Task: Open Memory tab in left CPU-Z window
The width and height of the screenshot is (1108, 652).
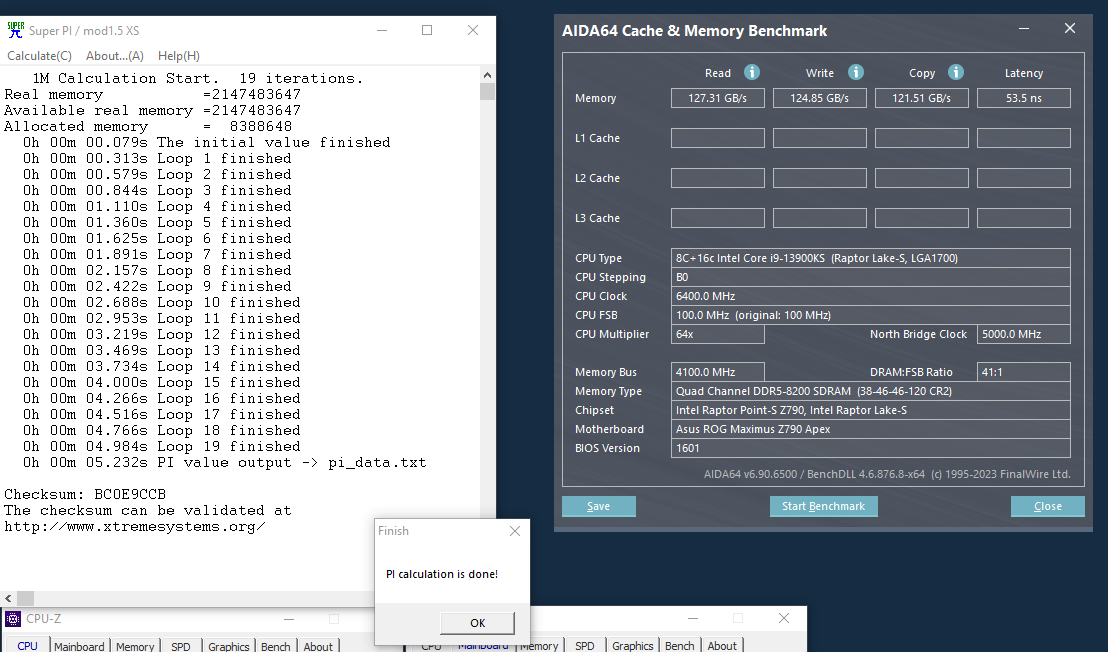Action: pos(135,646)
